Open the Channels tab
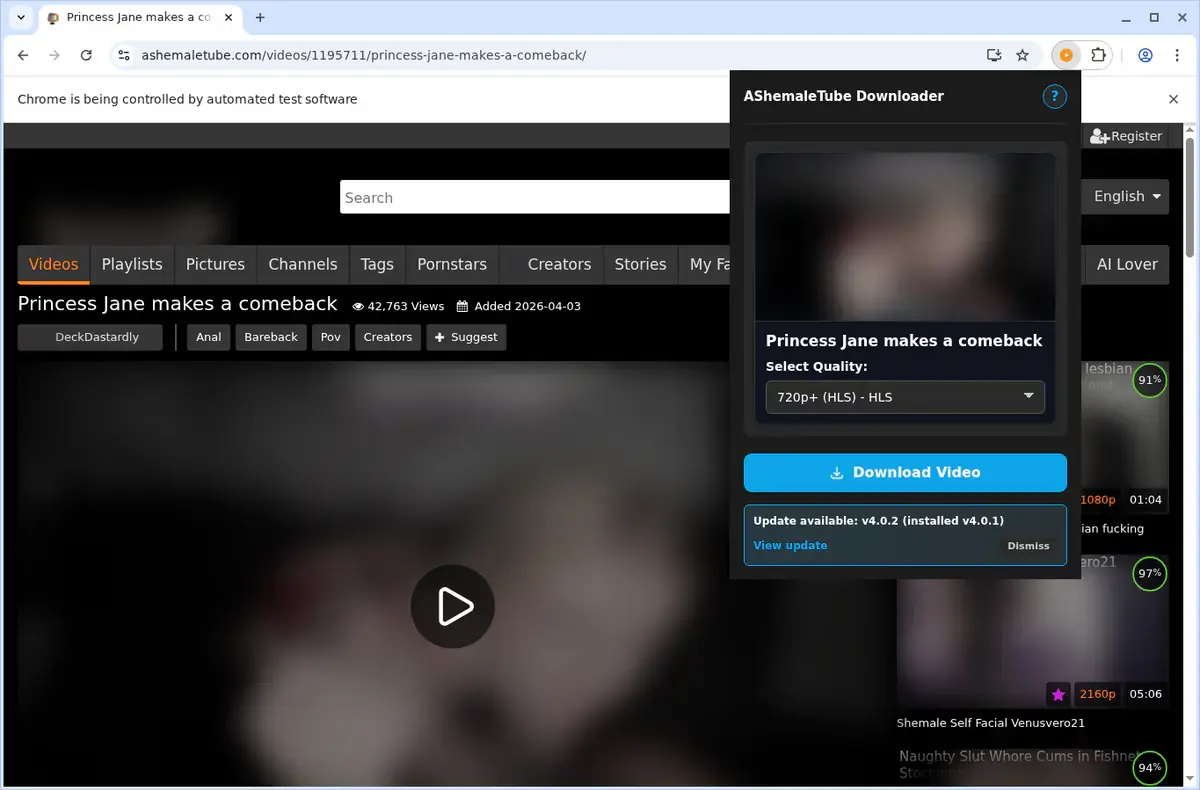Screen dimensions: 1200x790 pyautogui.click(x=303, y=264)
